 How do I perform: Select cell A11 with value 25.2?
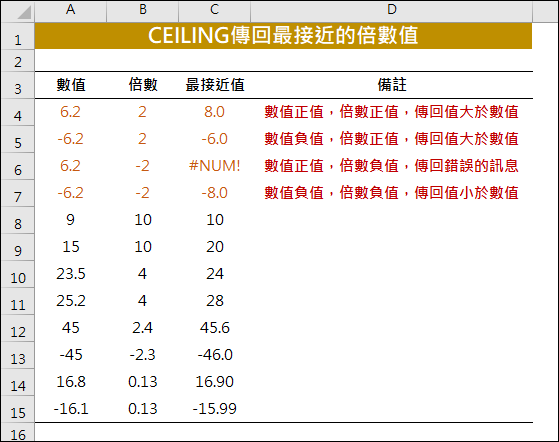71,301
